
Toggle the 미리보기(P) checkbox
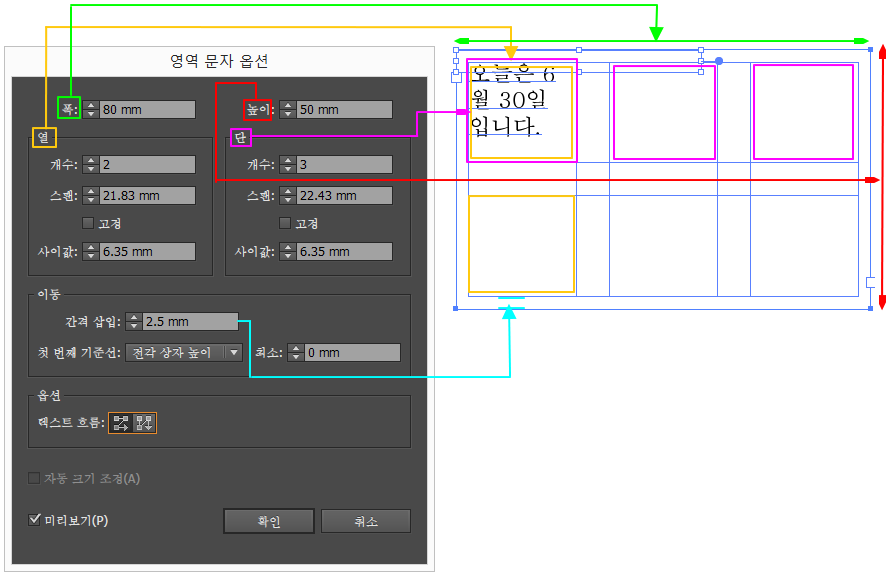click(x=36, y=520)
